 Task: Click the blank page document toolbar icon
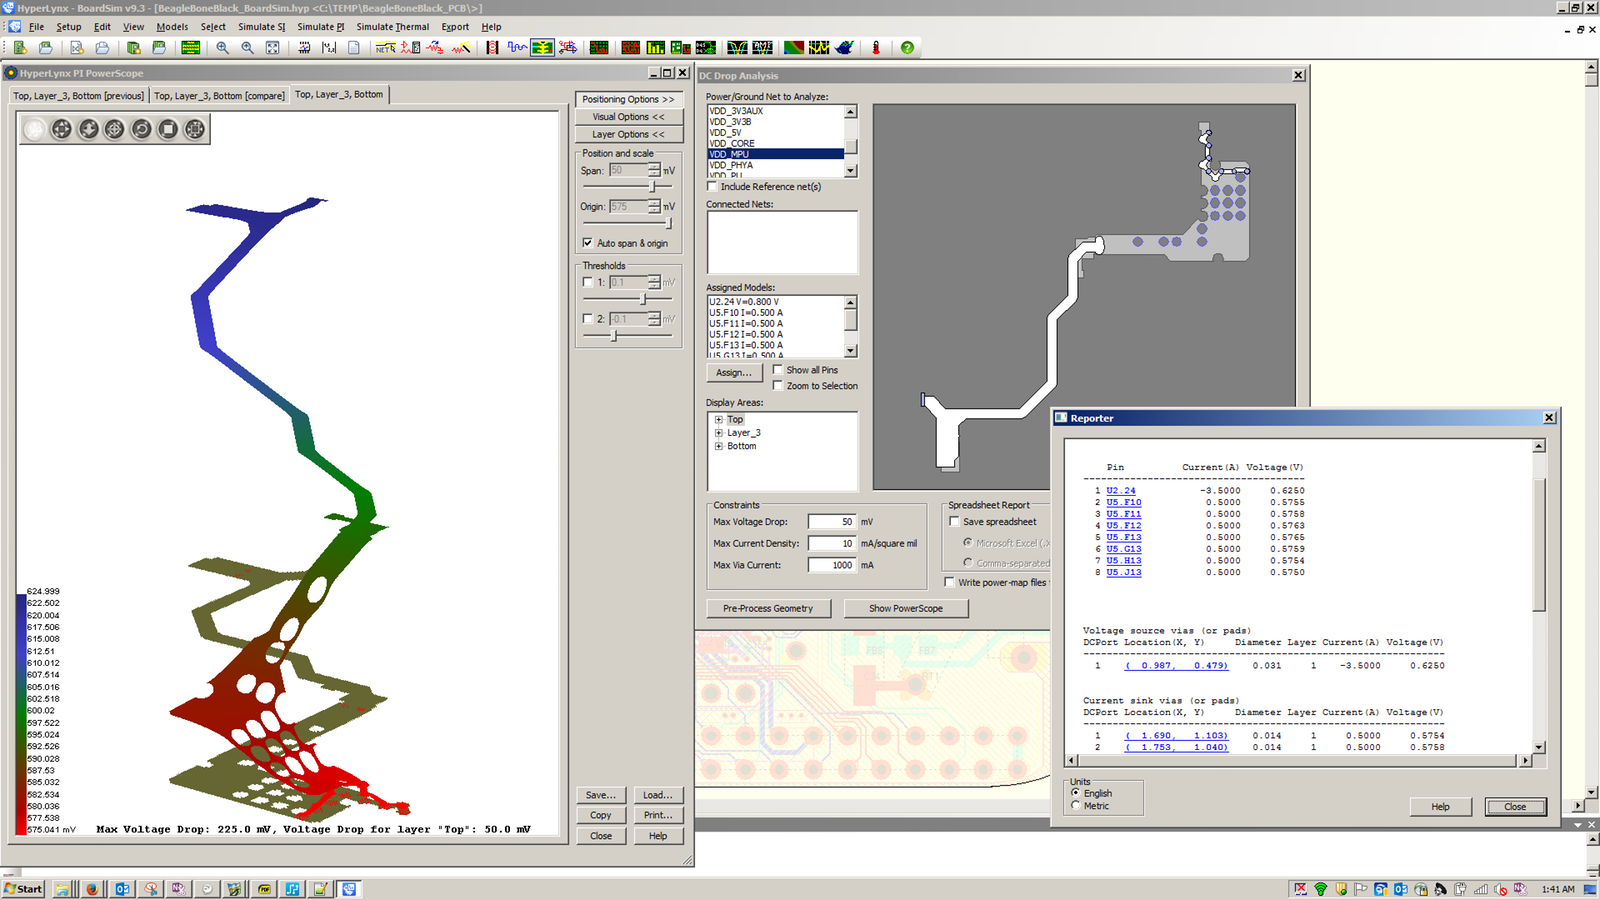click(x=354, y=47)
